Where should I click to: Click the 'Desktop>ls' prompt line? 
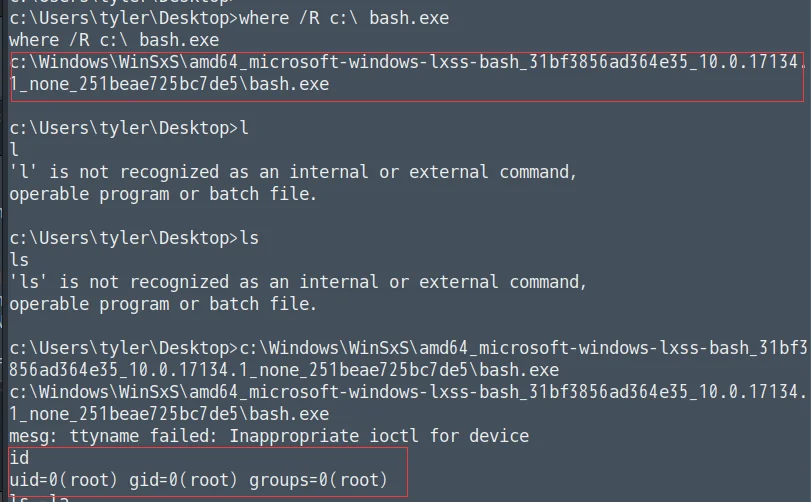[x=134, y=238]
